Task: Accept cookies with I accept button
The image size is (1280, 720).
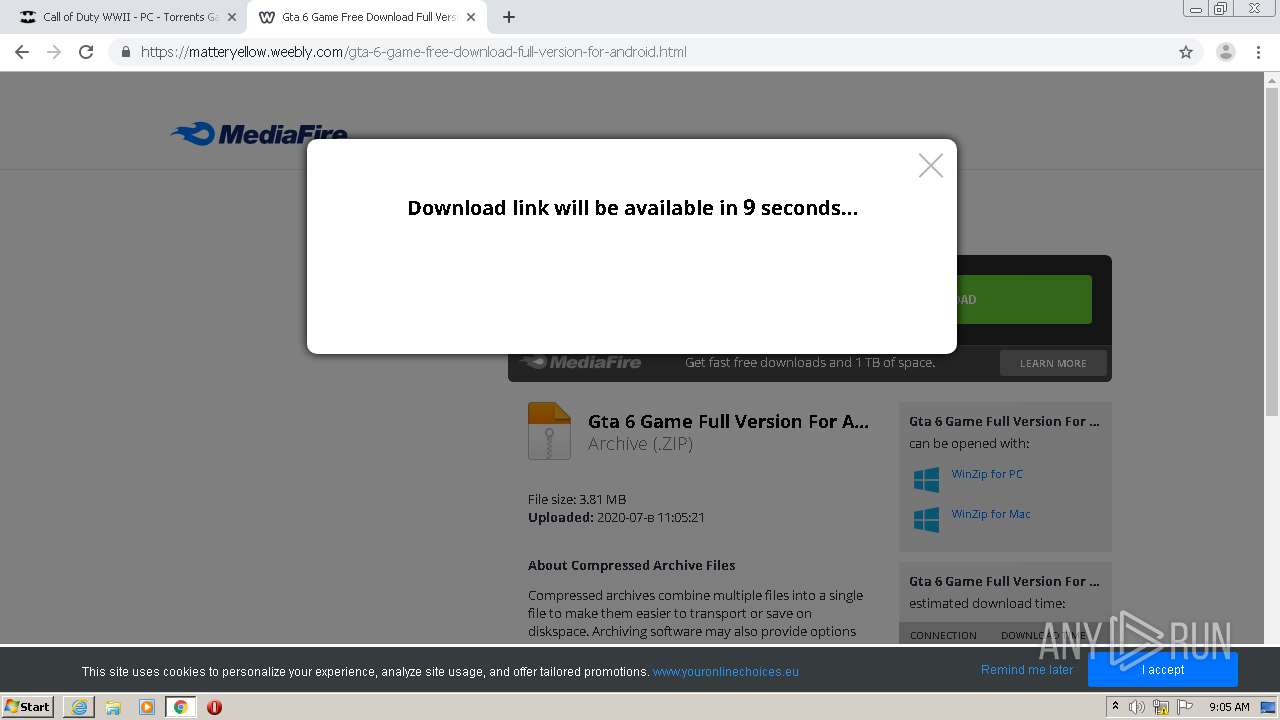Action: point(1163,670)
